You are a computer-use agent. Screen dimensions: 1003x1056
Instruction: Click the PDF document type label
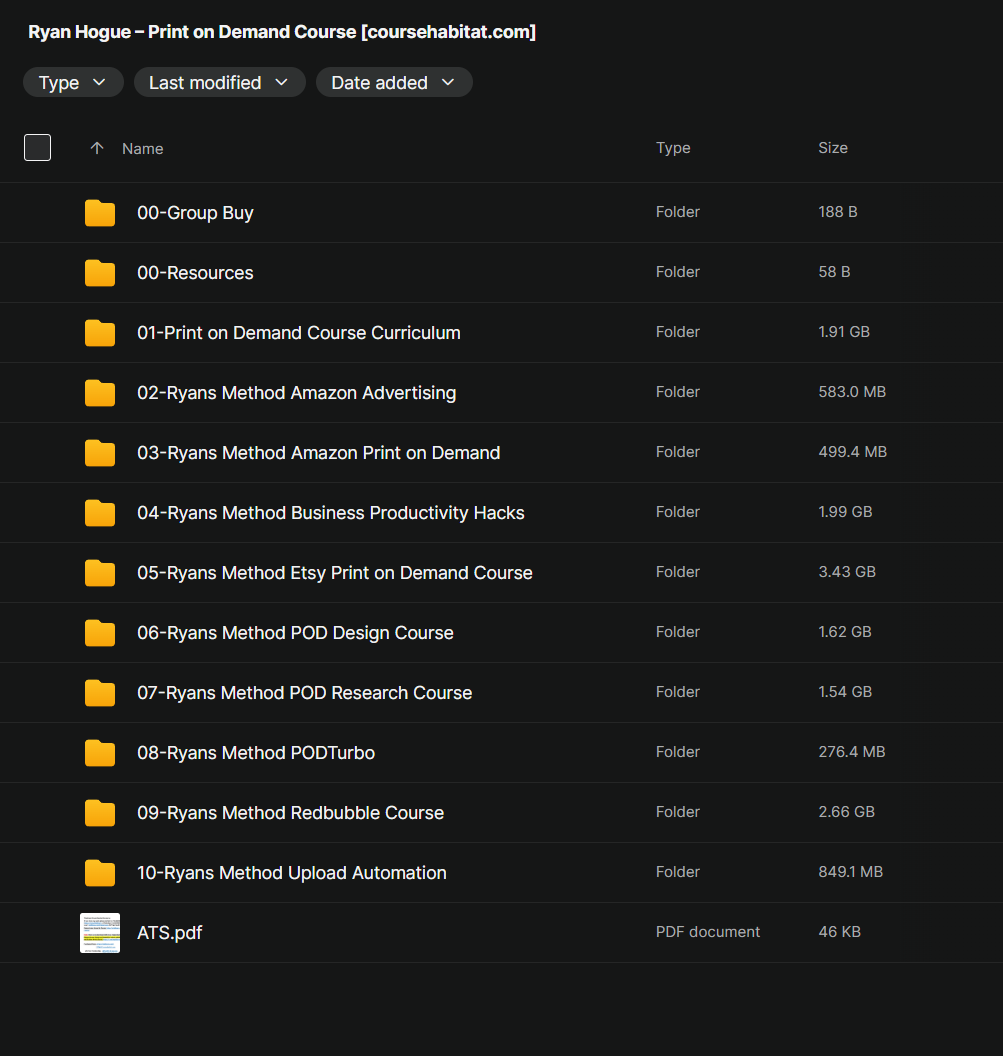pos(708,931)
